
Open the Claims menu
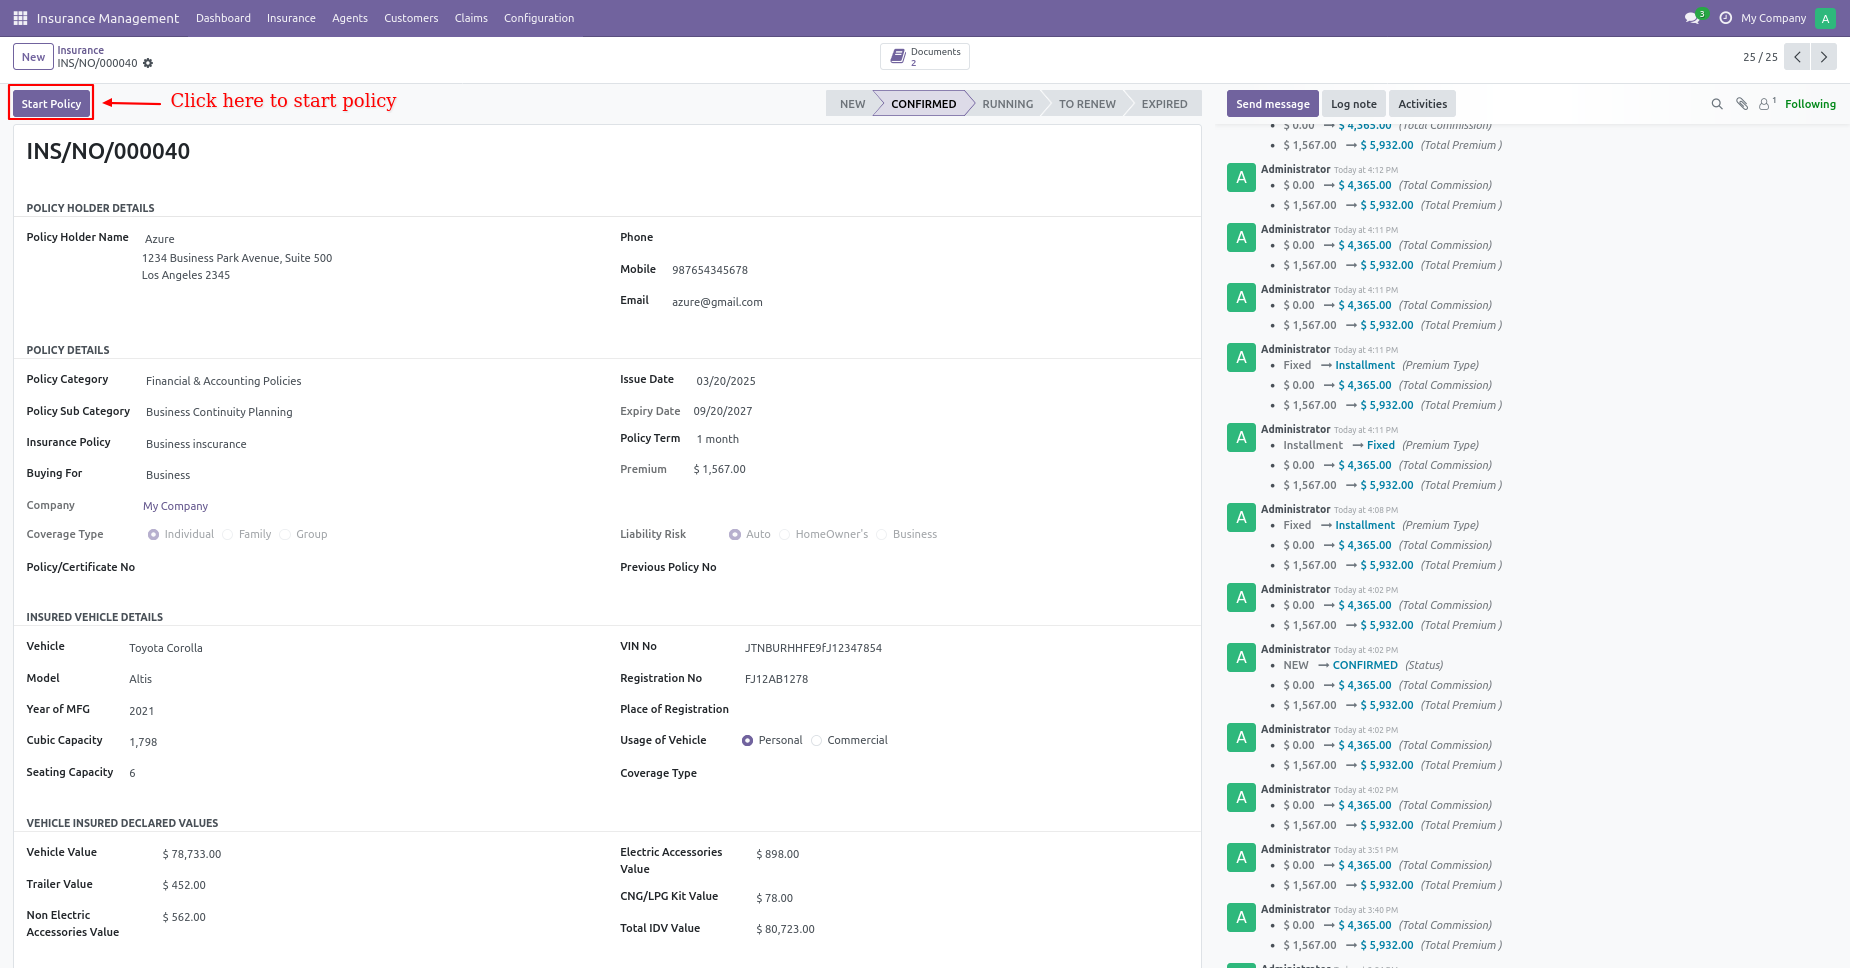471,18
